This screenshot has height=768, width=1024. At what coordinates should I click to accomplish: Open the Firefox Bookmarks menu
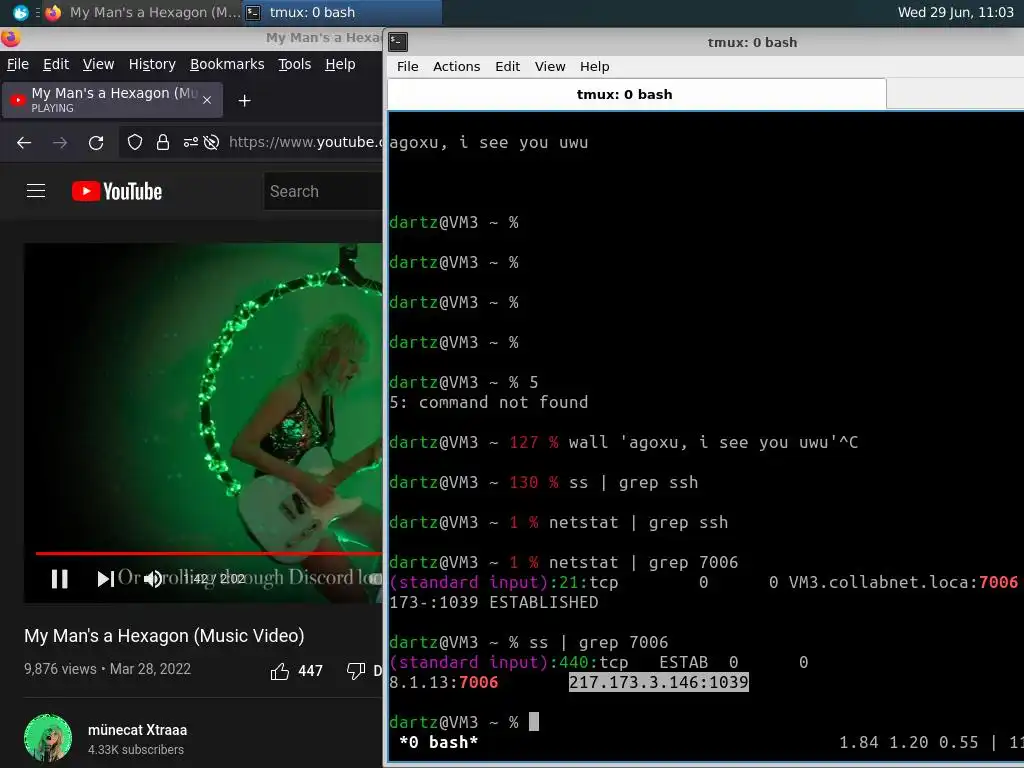coord(227,64)
